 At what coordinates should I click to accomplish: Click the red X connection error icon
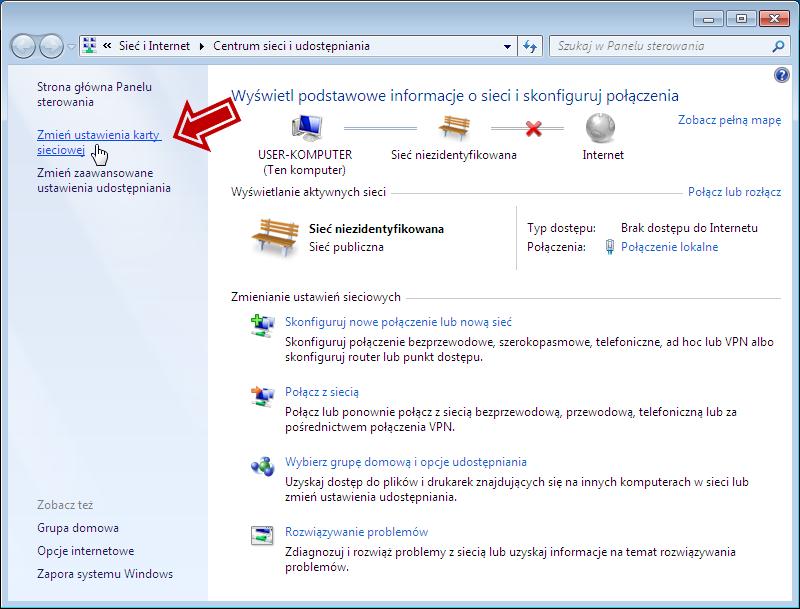tap(533, 129)
